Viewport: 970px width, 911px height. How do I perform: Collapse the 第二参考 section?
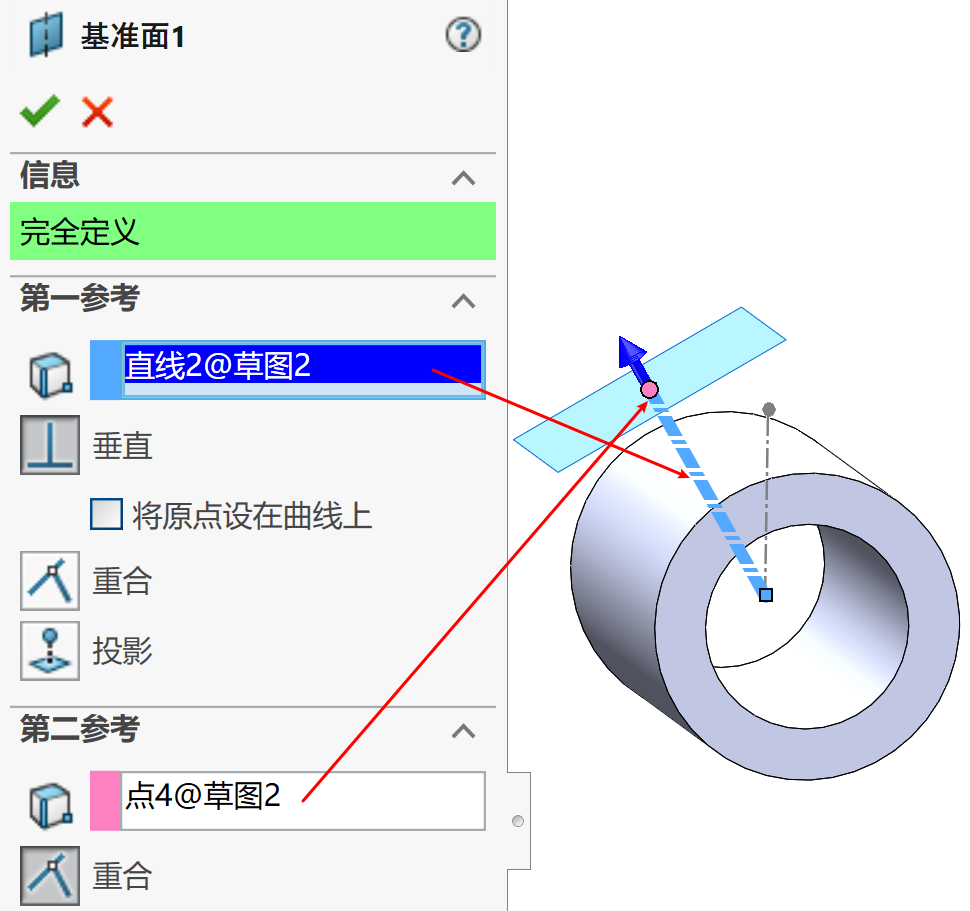pyautogui.click(x=463, y=731)
